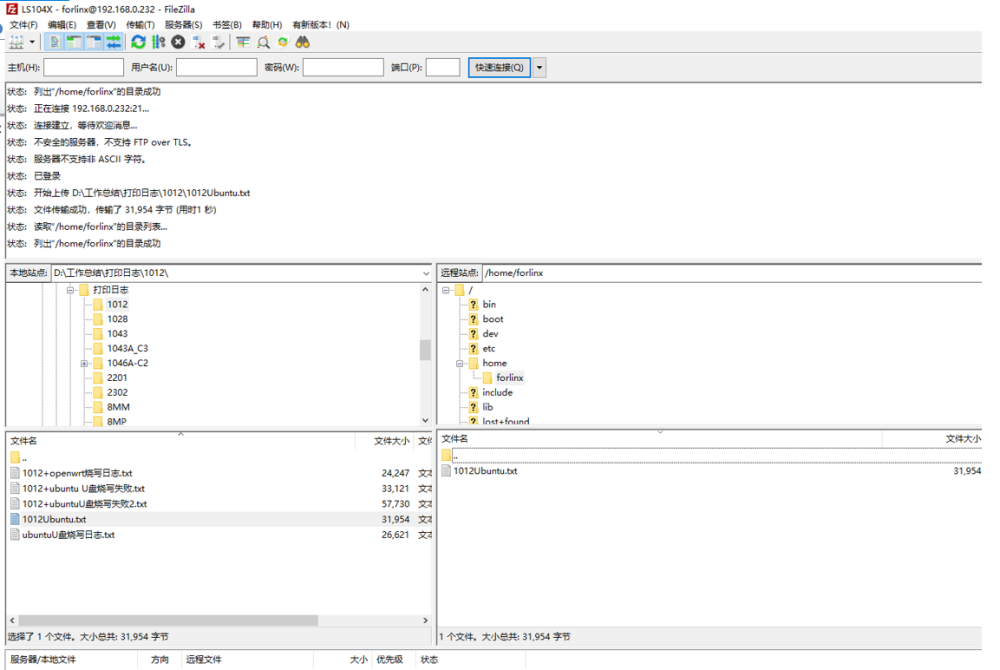The width and height of the screenshot is (1000, 670).
Task: Click the 主机(H) host input field
Action: coord(83,67)
